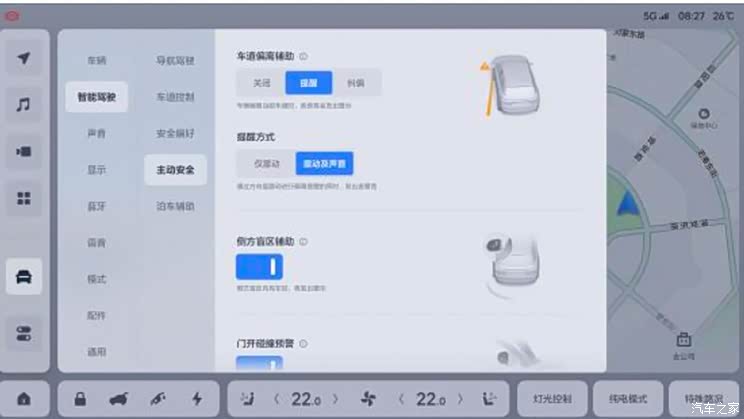Select the third lane departure option 纠偏
The height and width of the screenshot is (419, 744).
356,83
